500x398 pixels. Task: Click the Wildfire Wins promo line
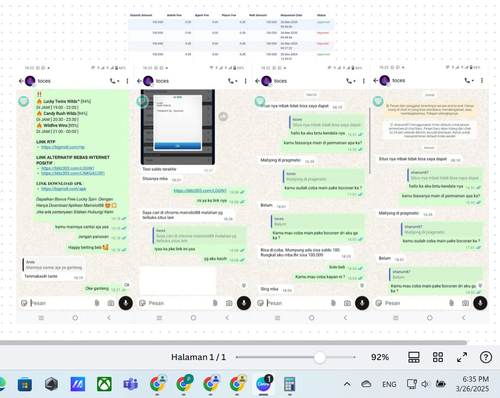[x=57, y=125]
